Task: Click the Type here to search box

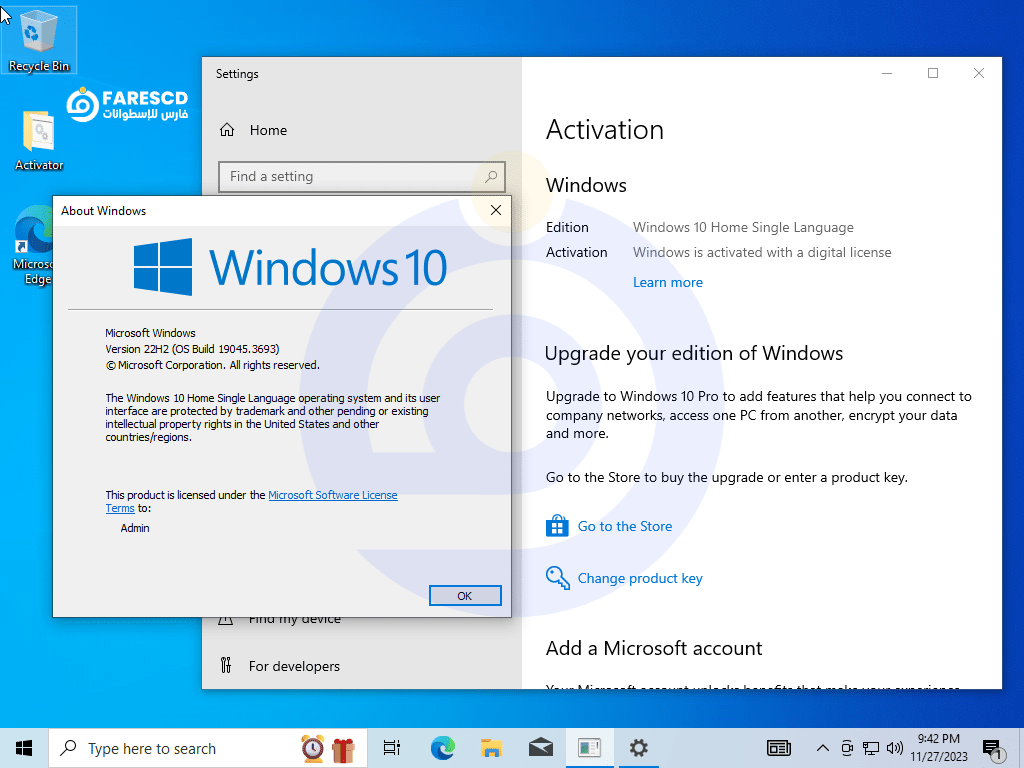Action: pos(208,748)
